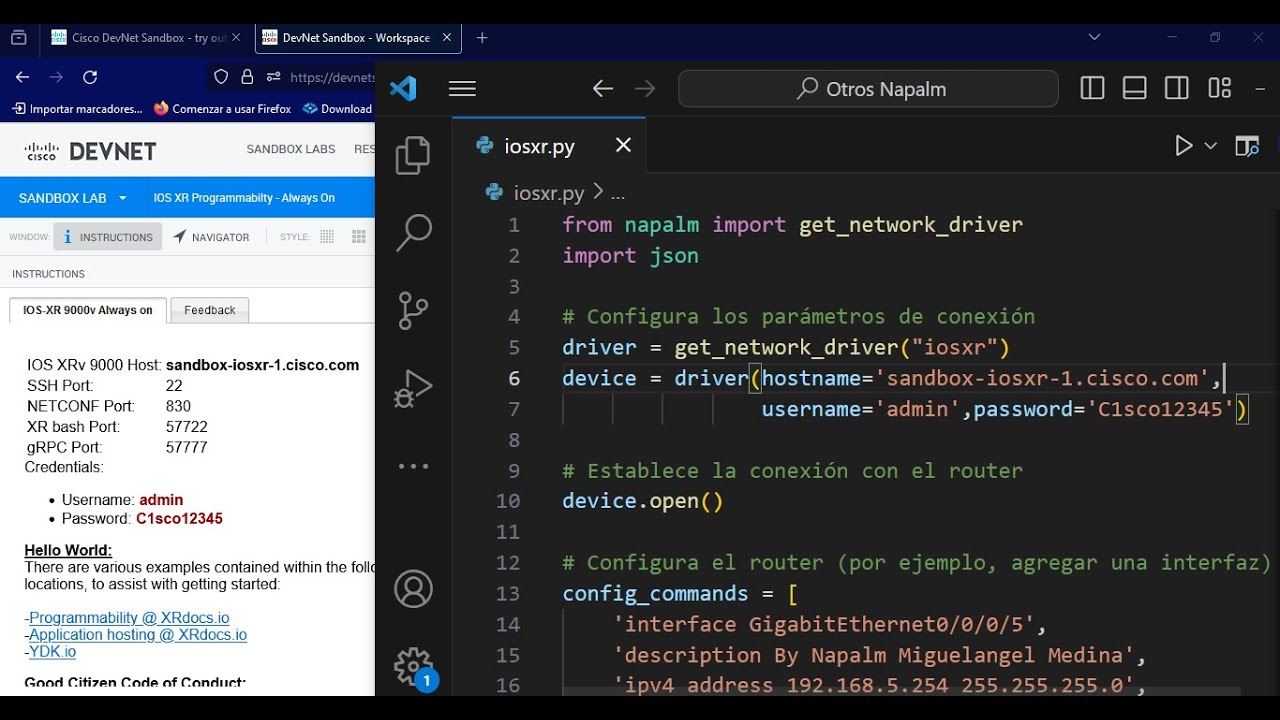The width and height of the screenshot is (1280, 720).
Task: Open the NAVIGATOR window button
Action: [x=211, y=237]
